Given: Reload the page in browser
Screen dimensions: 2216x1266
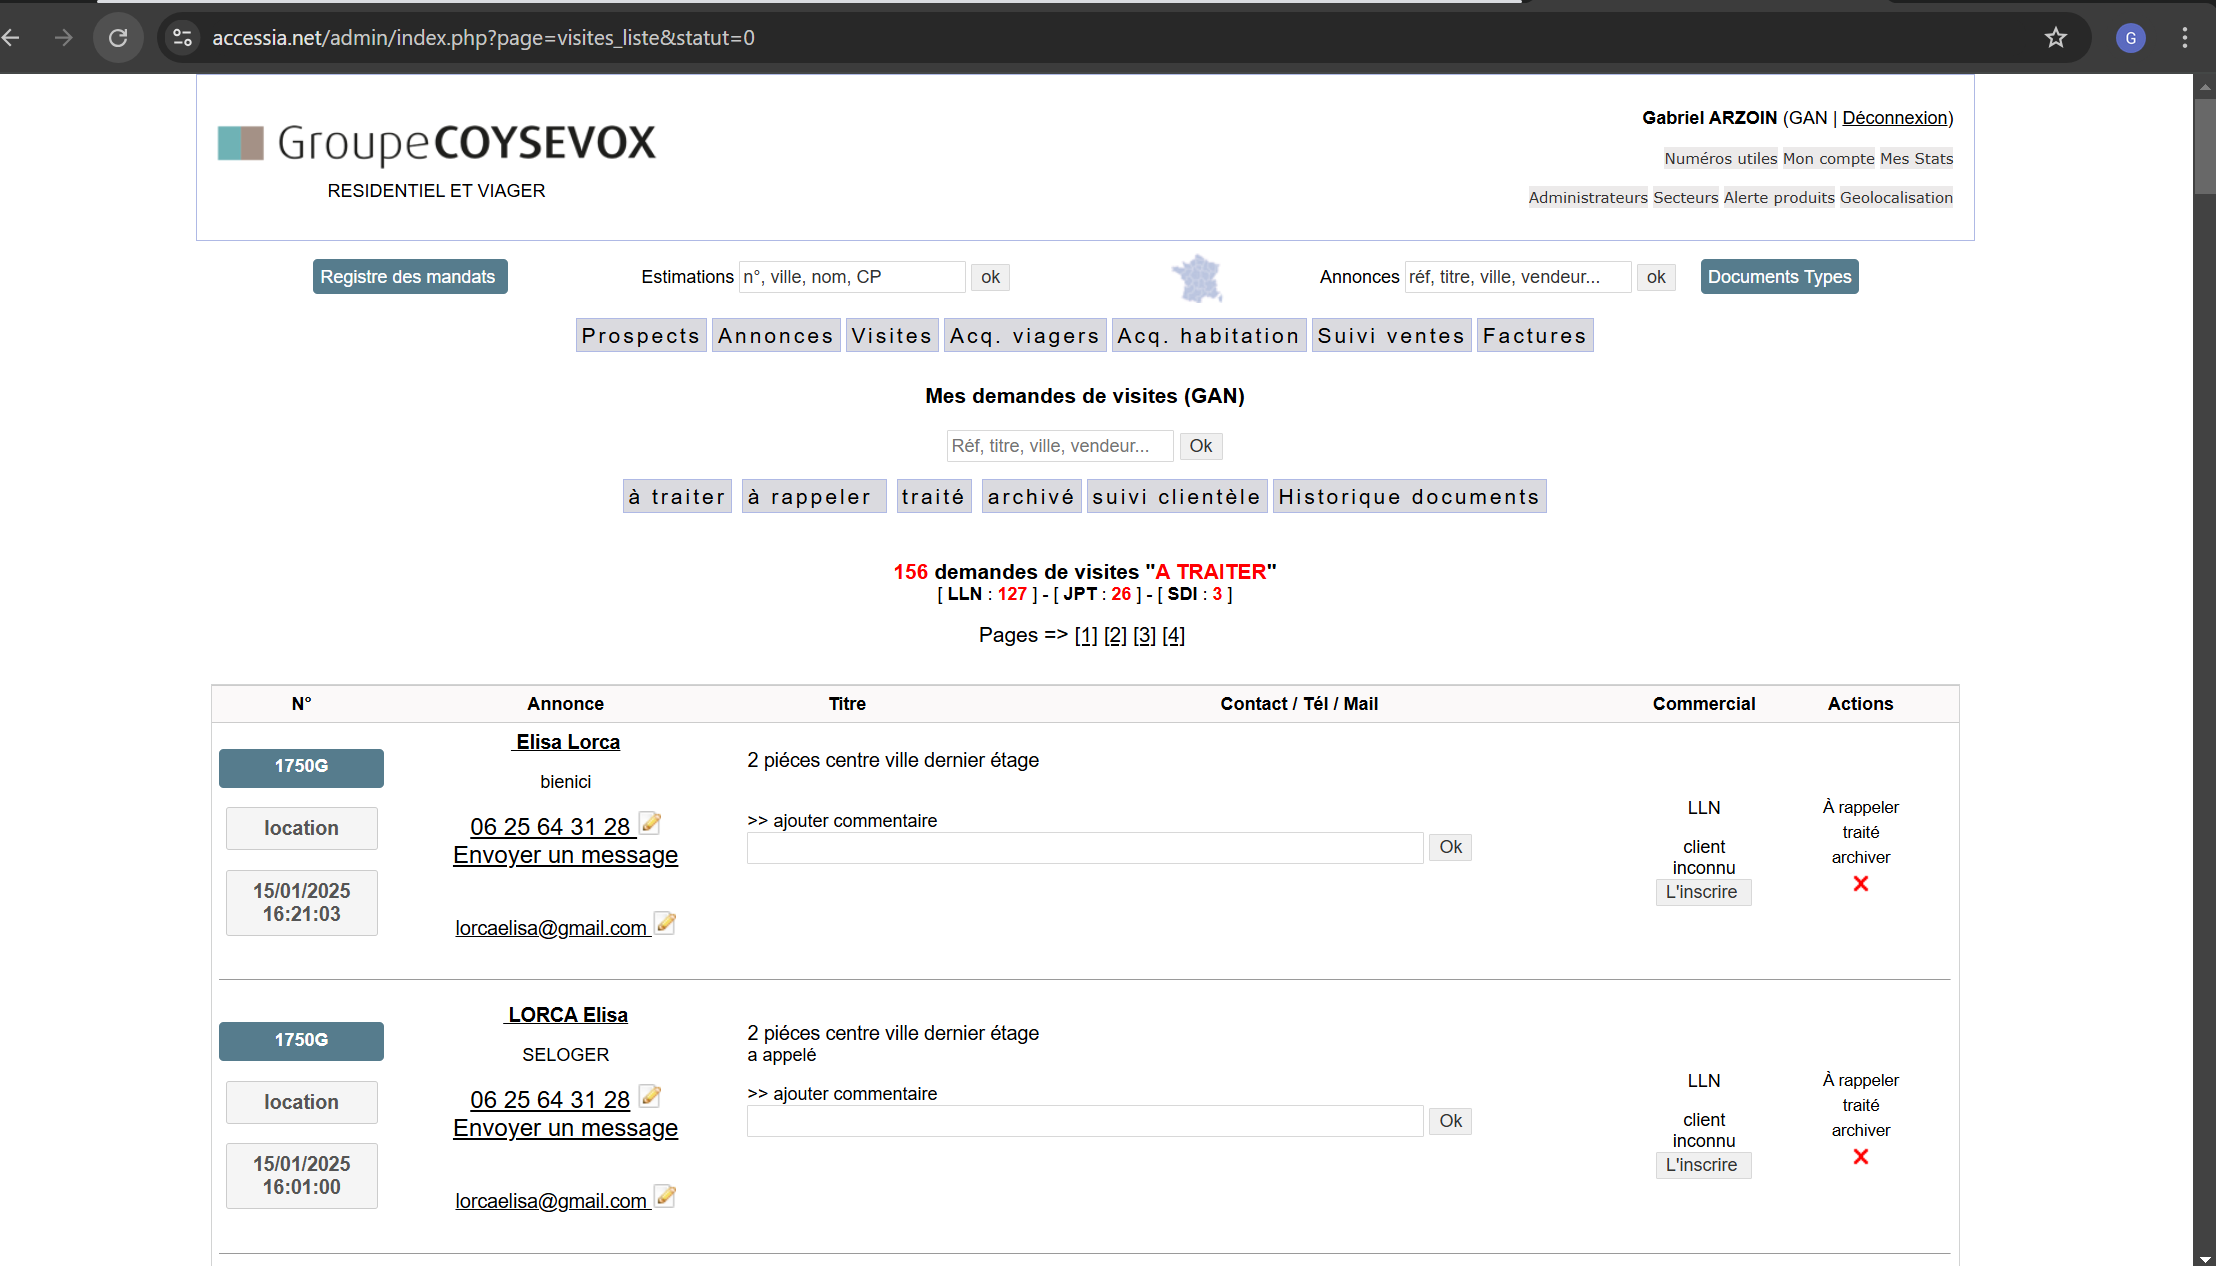Looking at the screenshot, I should point(118,38).
